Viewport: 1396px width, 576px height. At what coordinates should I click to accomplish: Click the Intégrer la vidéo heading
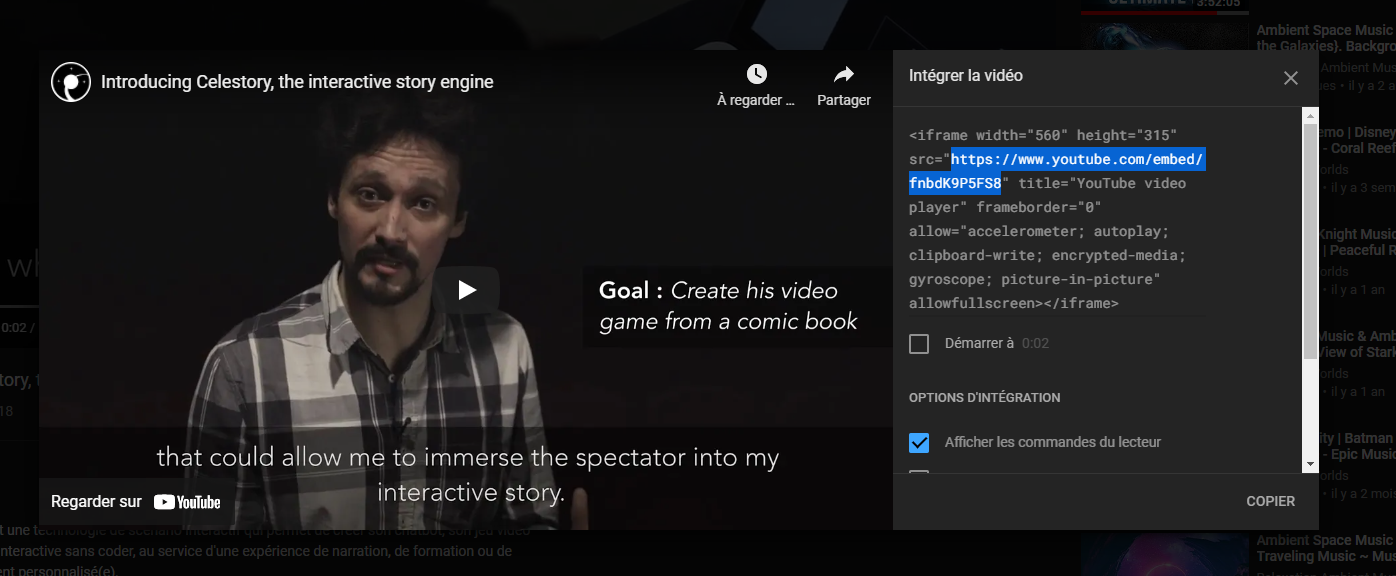966,76
